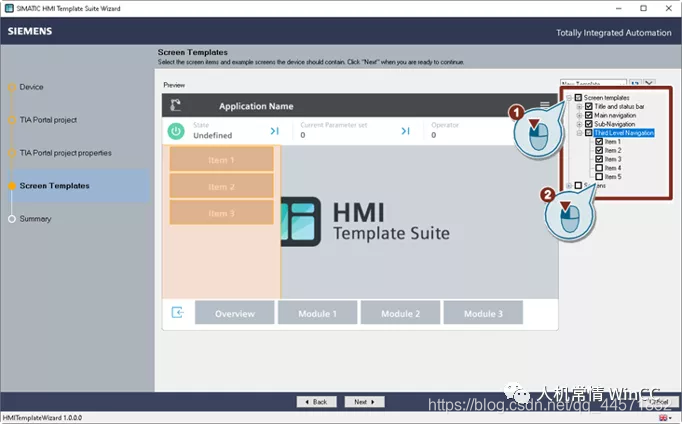Viewport: 682px width, 424px height.
Task: Expand the Screens tree node
Action: pyautogui.click(x=569, y=186)
